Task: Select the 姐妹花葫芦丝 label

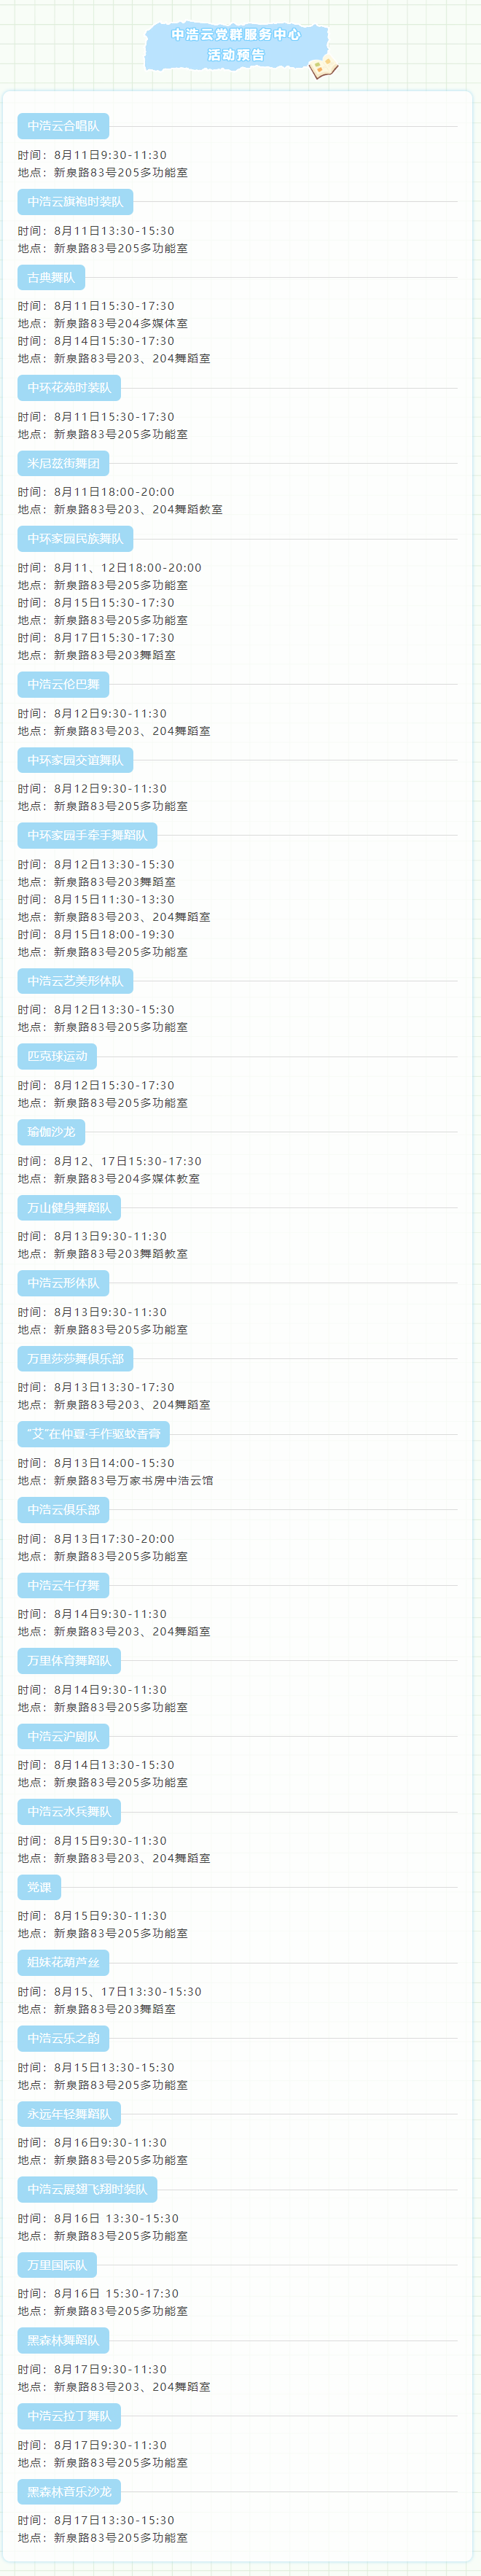Action: pos(63,1963)
